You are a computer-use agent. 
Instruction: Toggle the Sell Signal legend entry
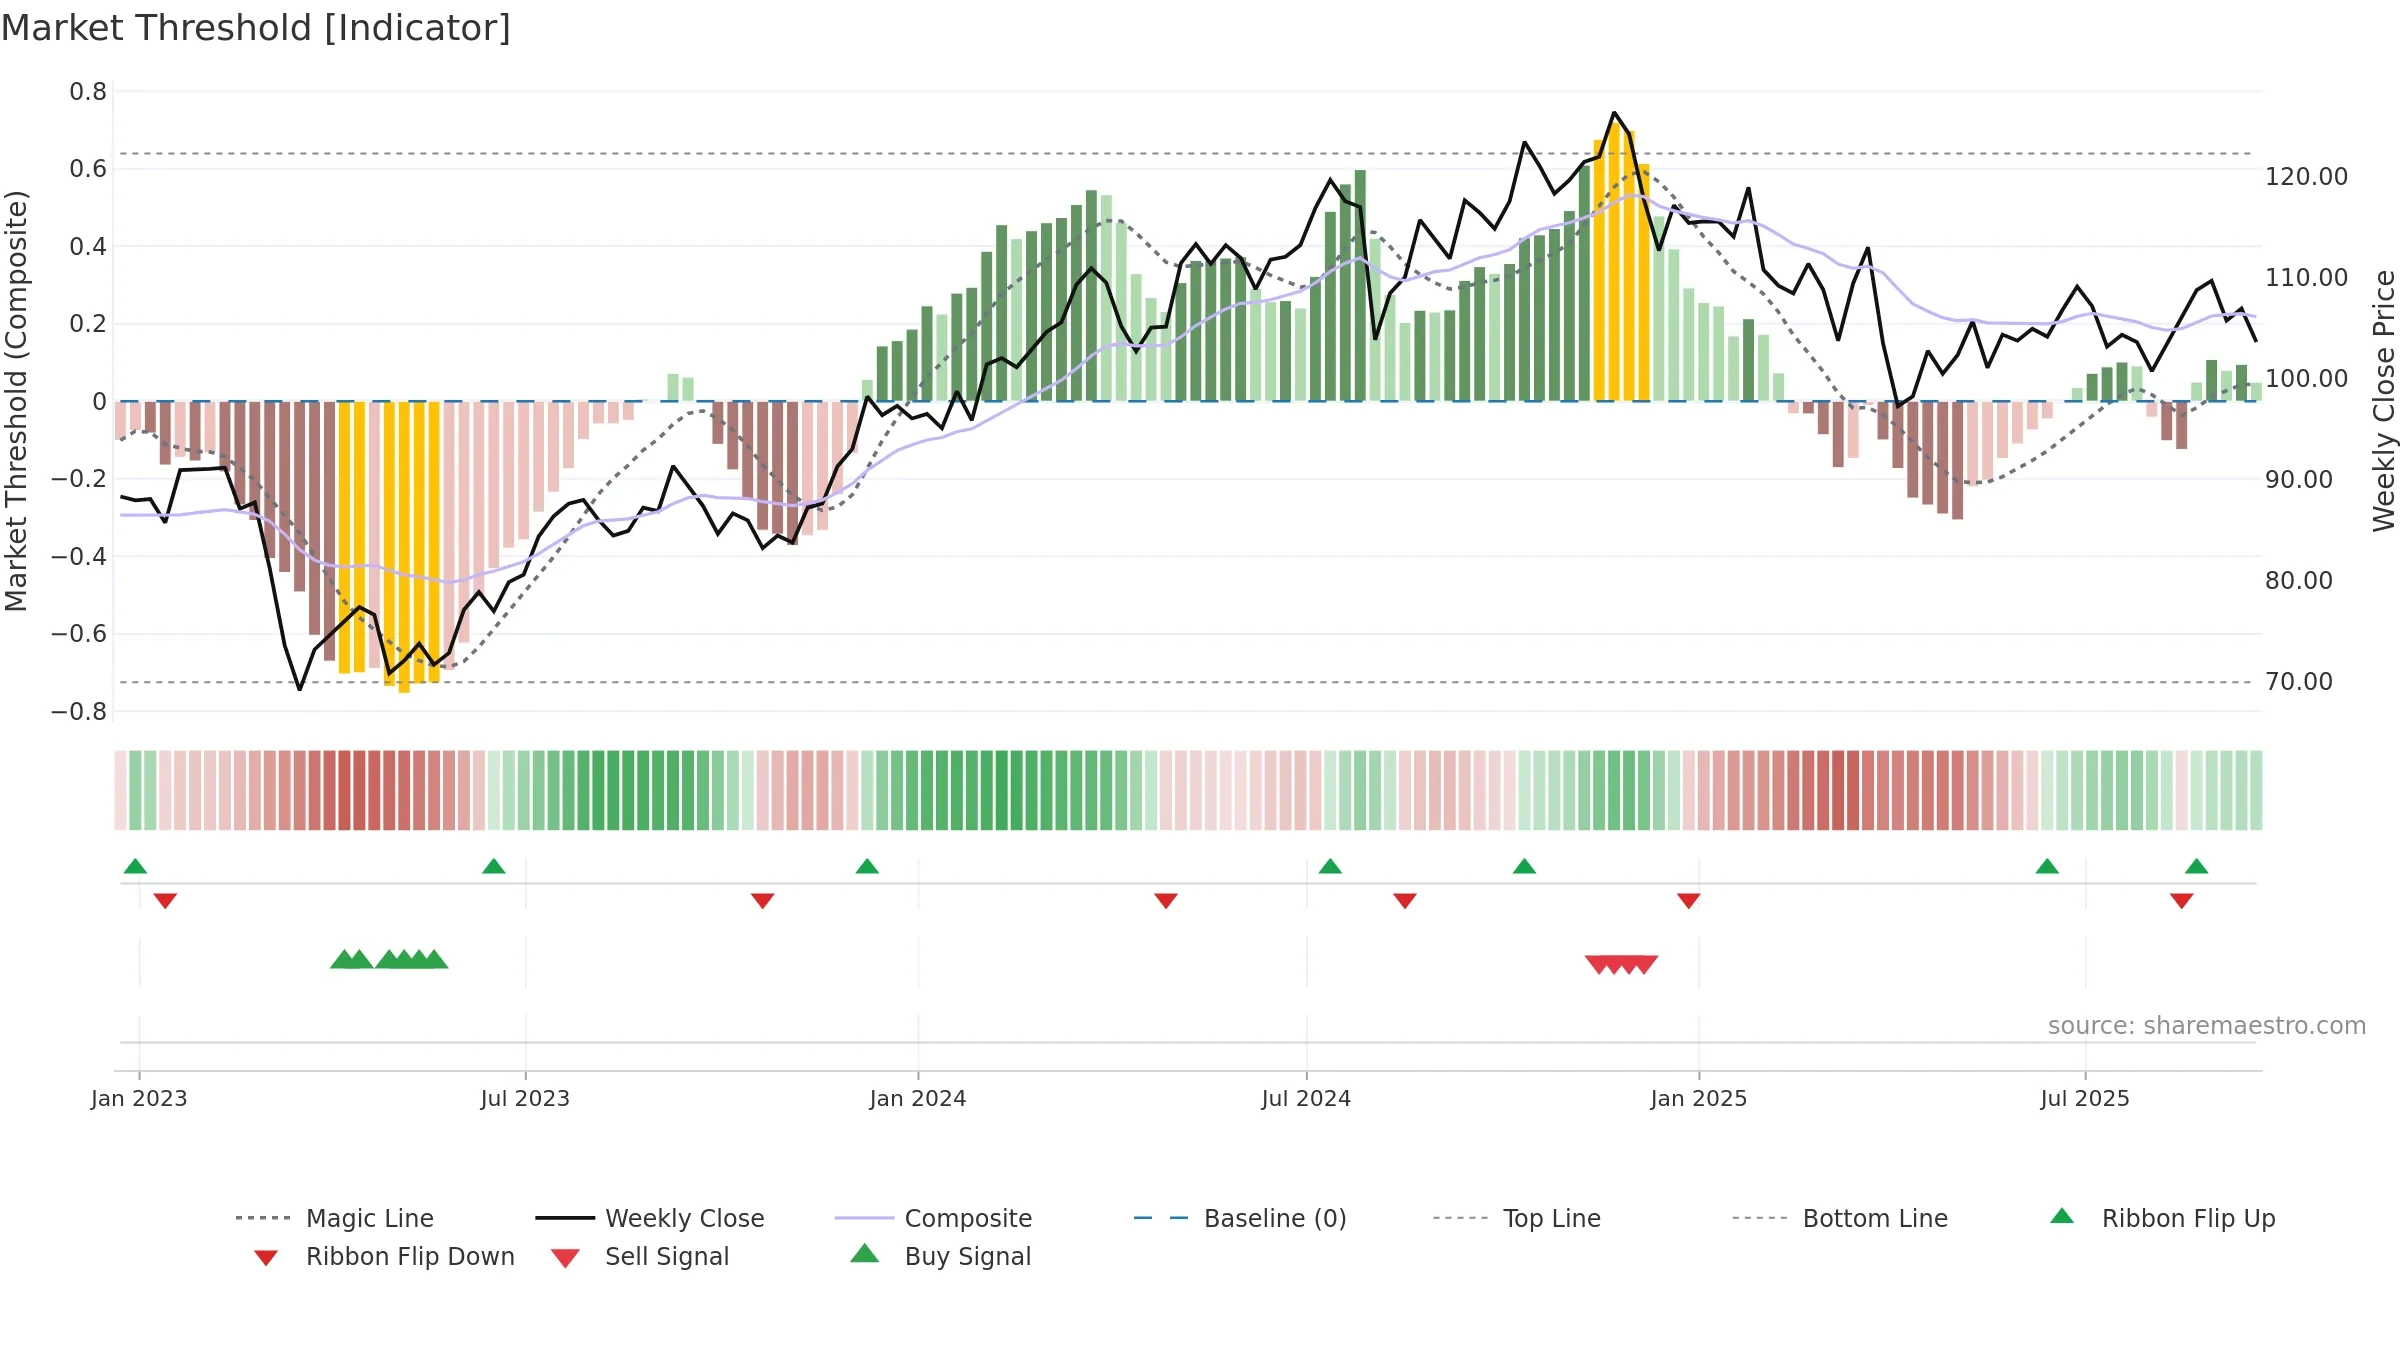(x=640, y=1256)
